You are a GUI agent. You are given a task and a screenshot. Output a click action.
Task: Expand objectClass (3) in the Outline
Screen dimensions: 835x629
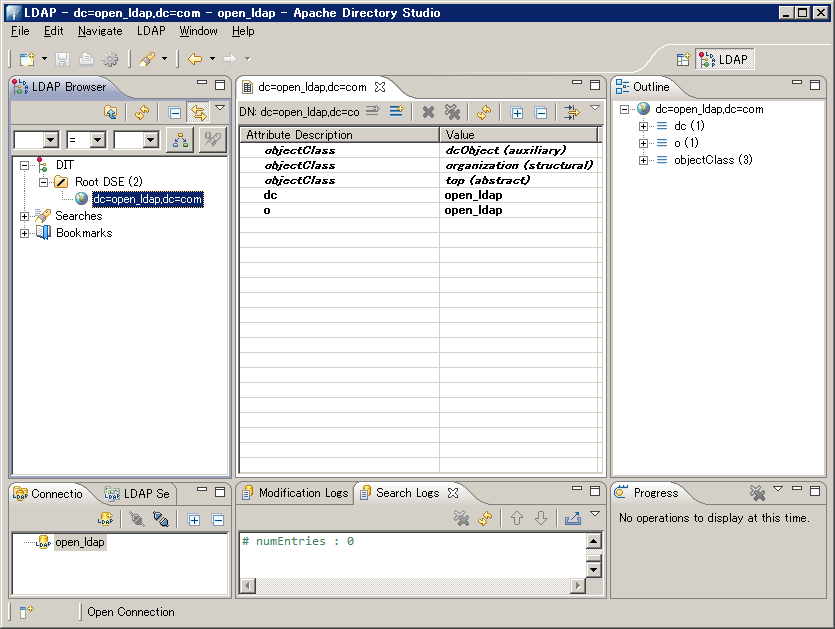click(643, 160)
